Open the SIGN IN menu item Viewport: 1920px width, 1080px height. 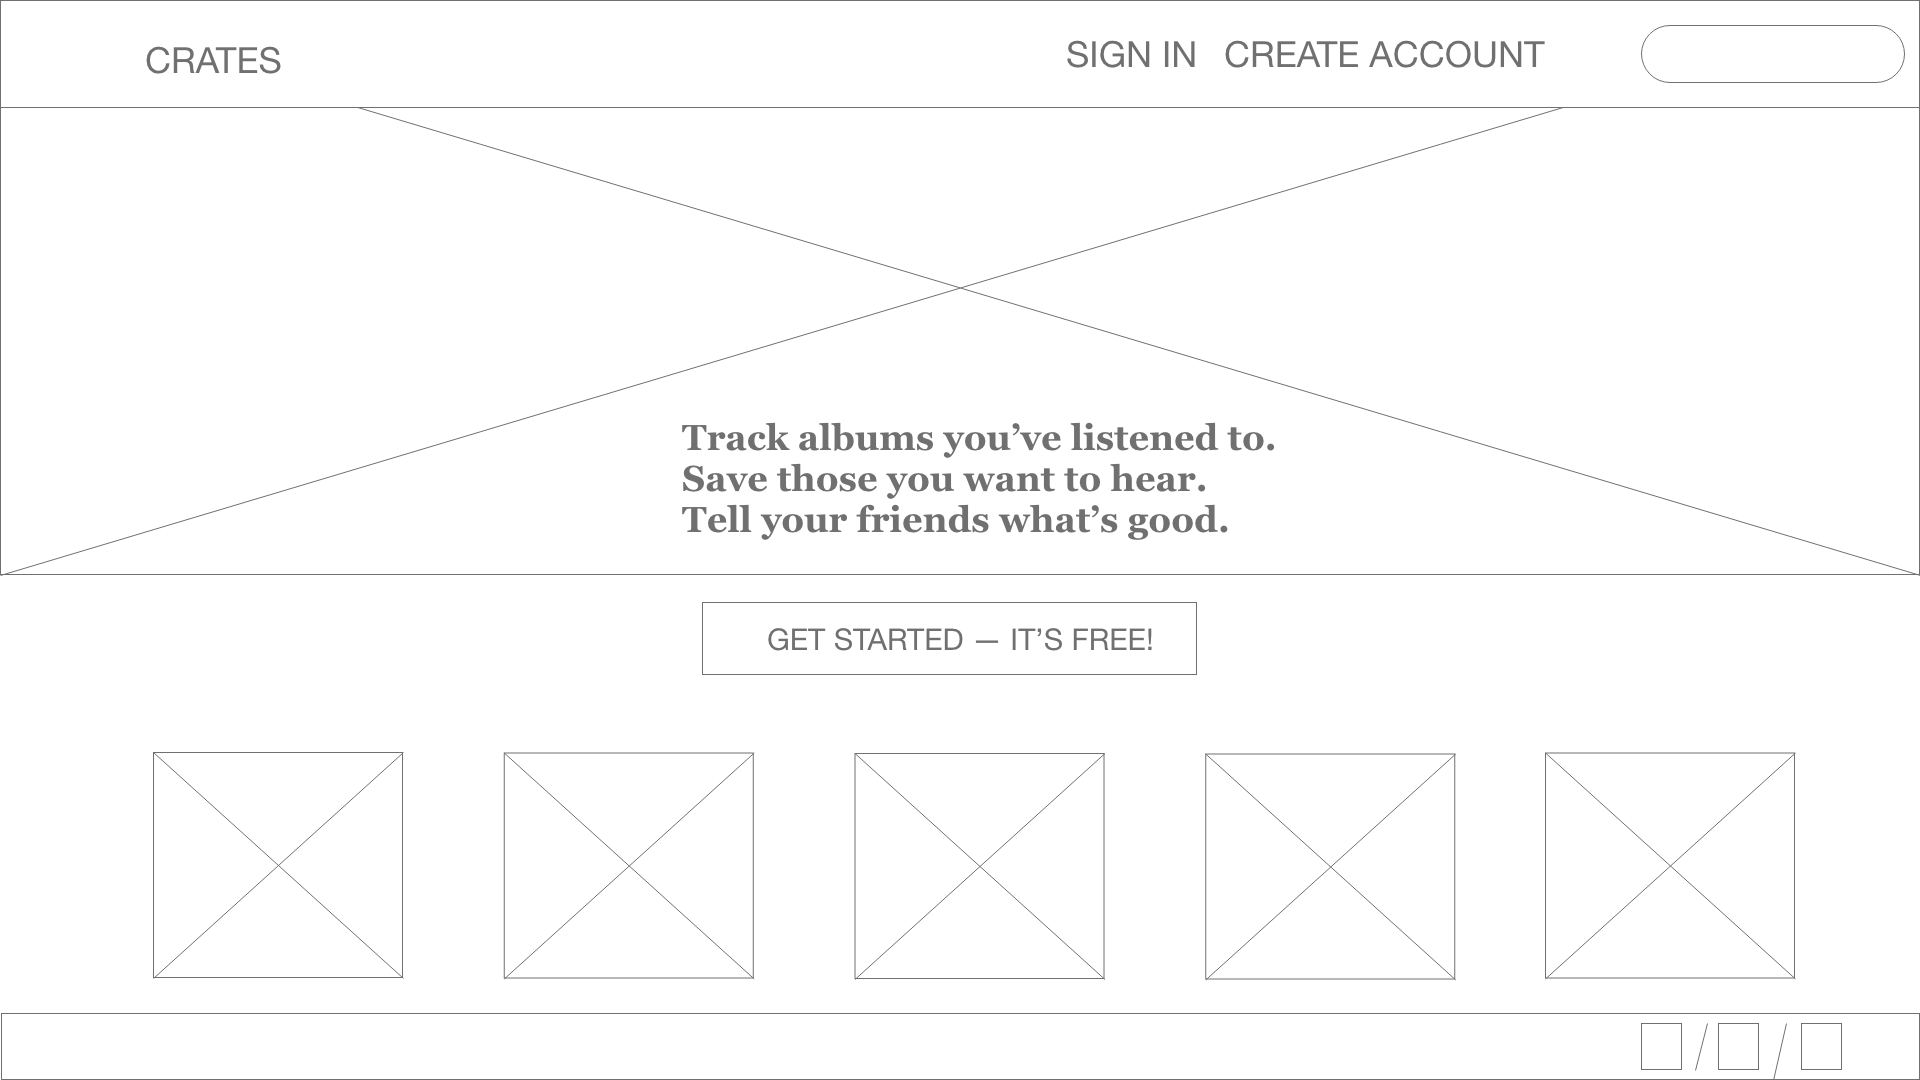(x=1131, y=55)
